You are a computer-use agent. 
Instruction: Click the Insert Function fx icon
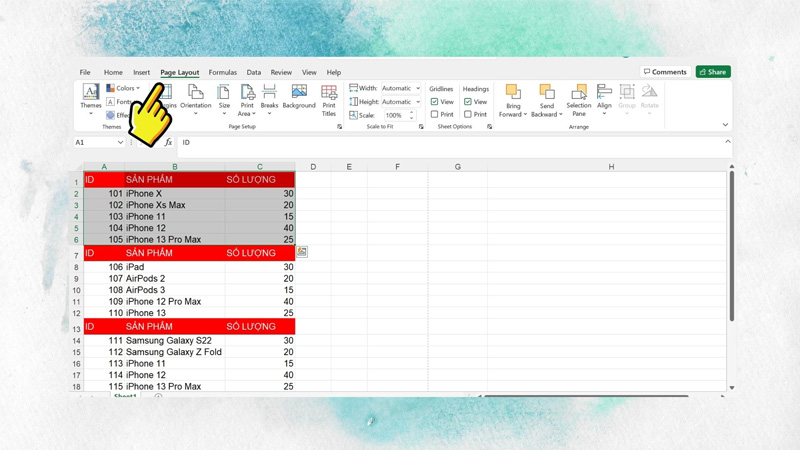click(168, 142)
